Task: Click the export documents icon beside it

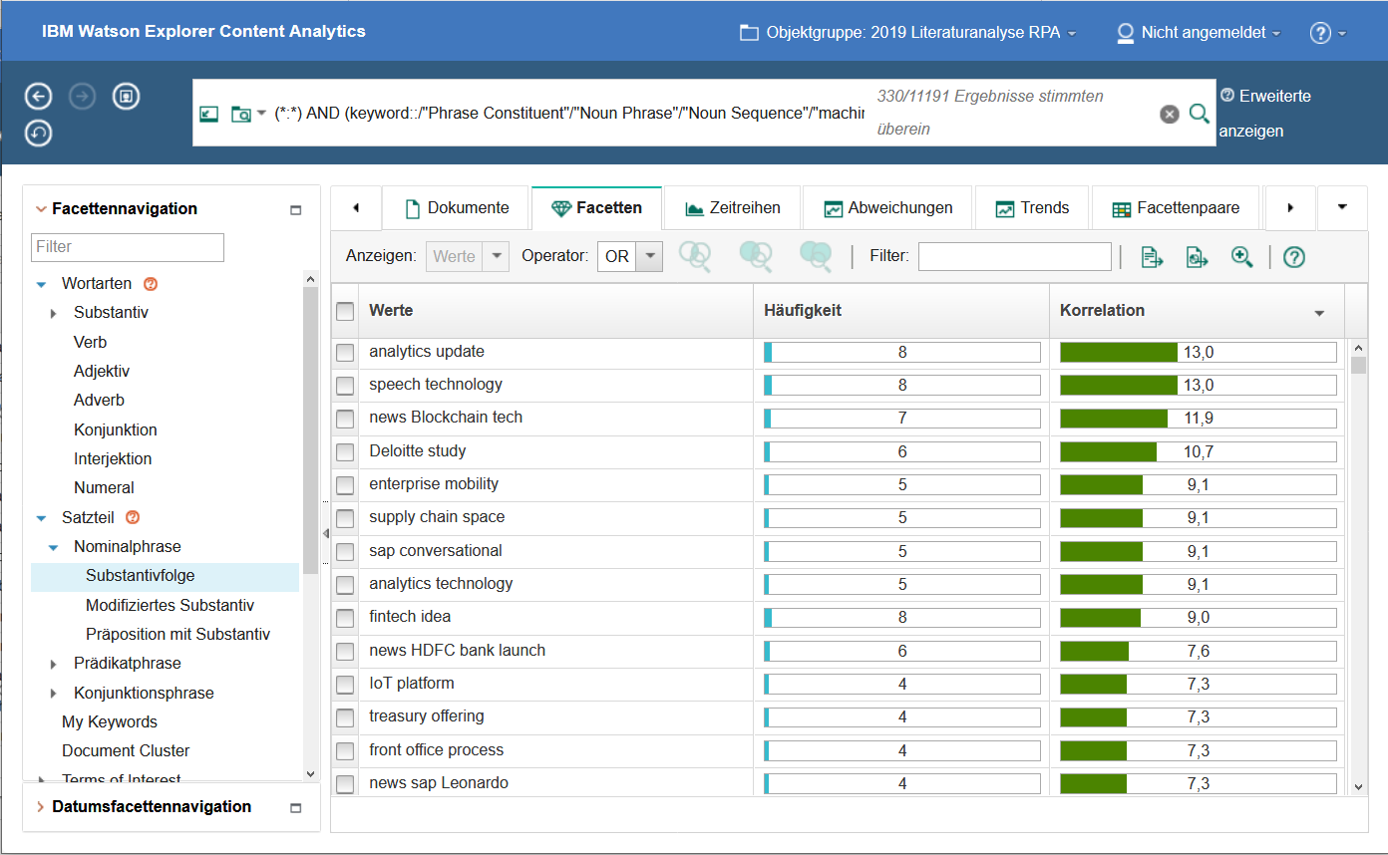Action: (1198, 257)
